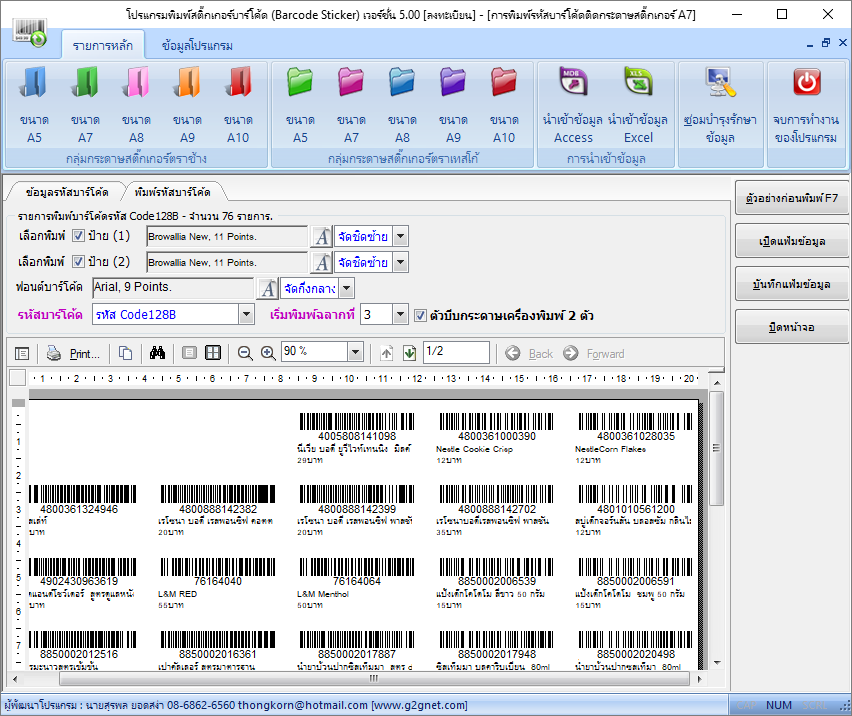Switch to single page view
Image resolution: width=852 pixels, height=716 pixels.
pos(189,353)
